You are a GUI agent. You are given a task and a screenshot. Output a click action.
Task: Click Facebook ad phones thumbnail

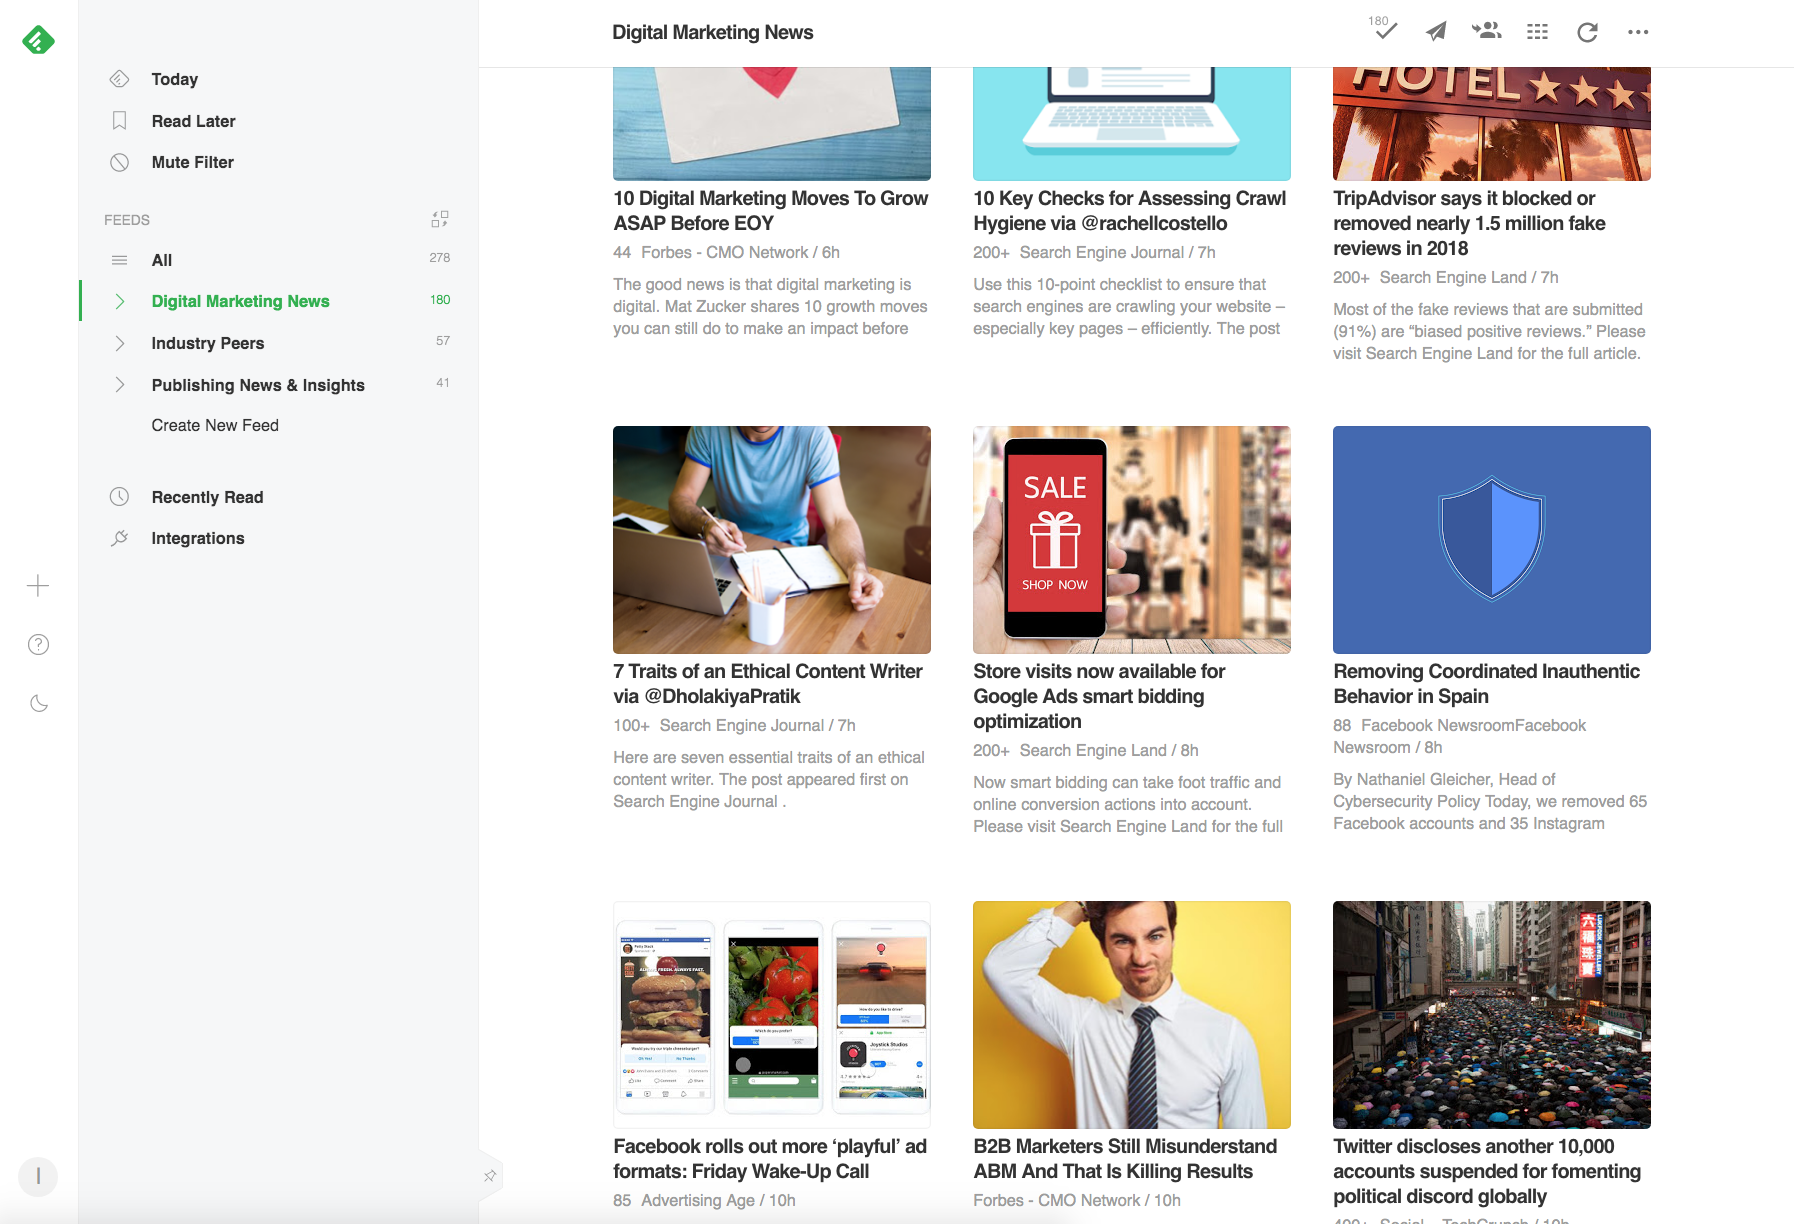click(x=772, y=1015)
